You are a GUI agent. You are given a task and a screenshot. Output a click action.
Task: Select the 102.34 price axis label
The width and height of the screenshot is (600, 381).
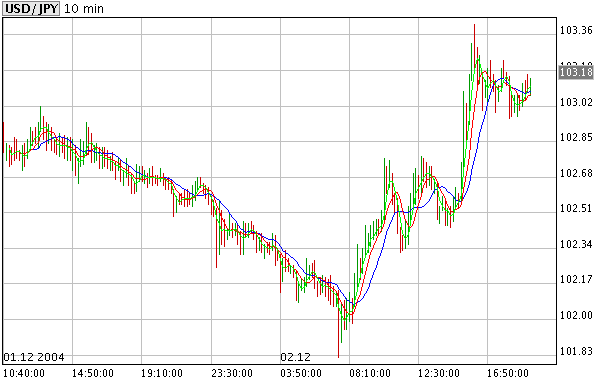(x=576, y=244)
